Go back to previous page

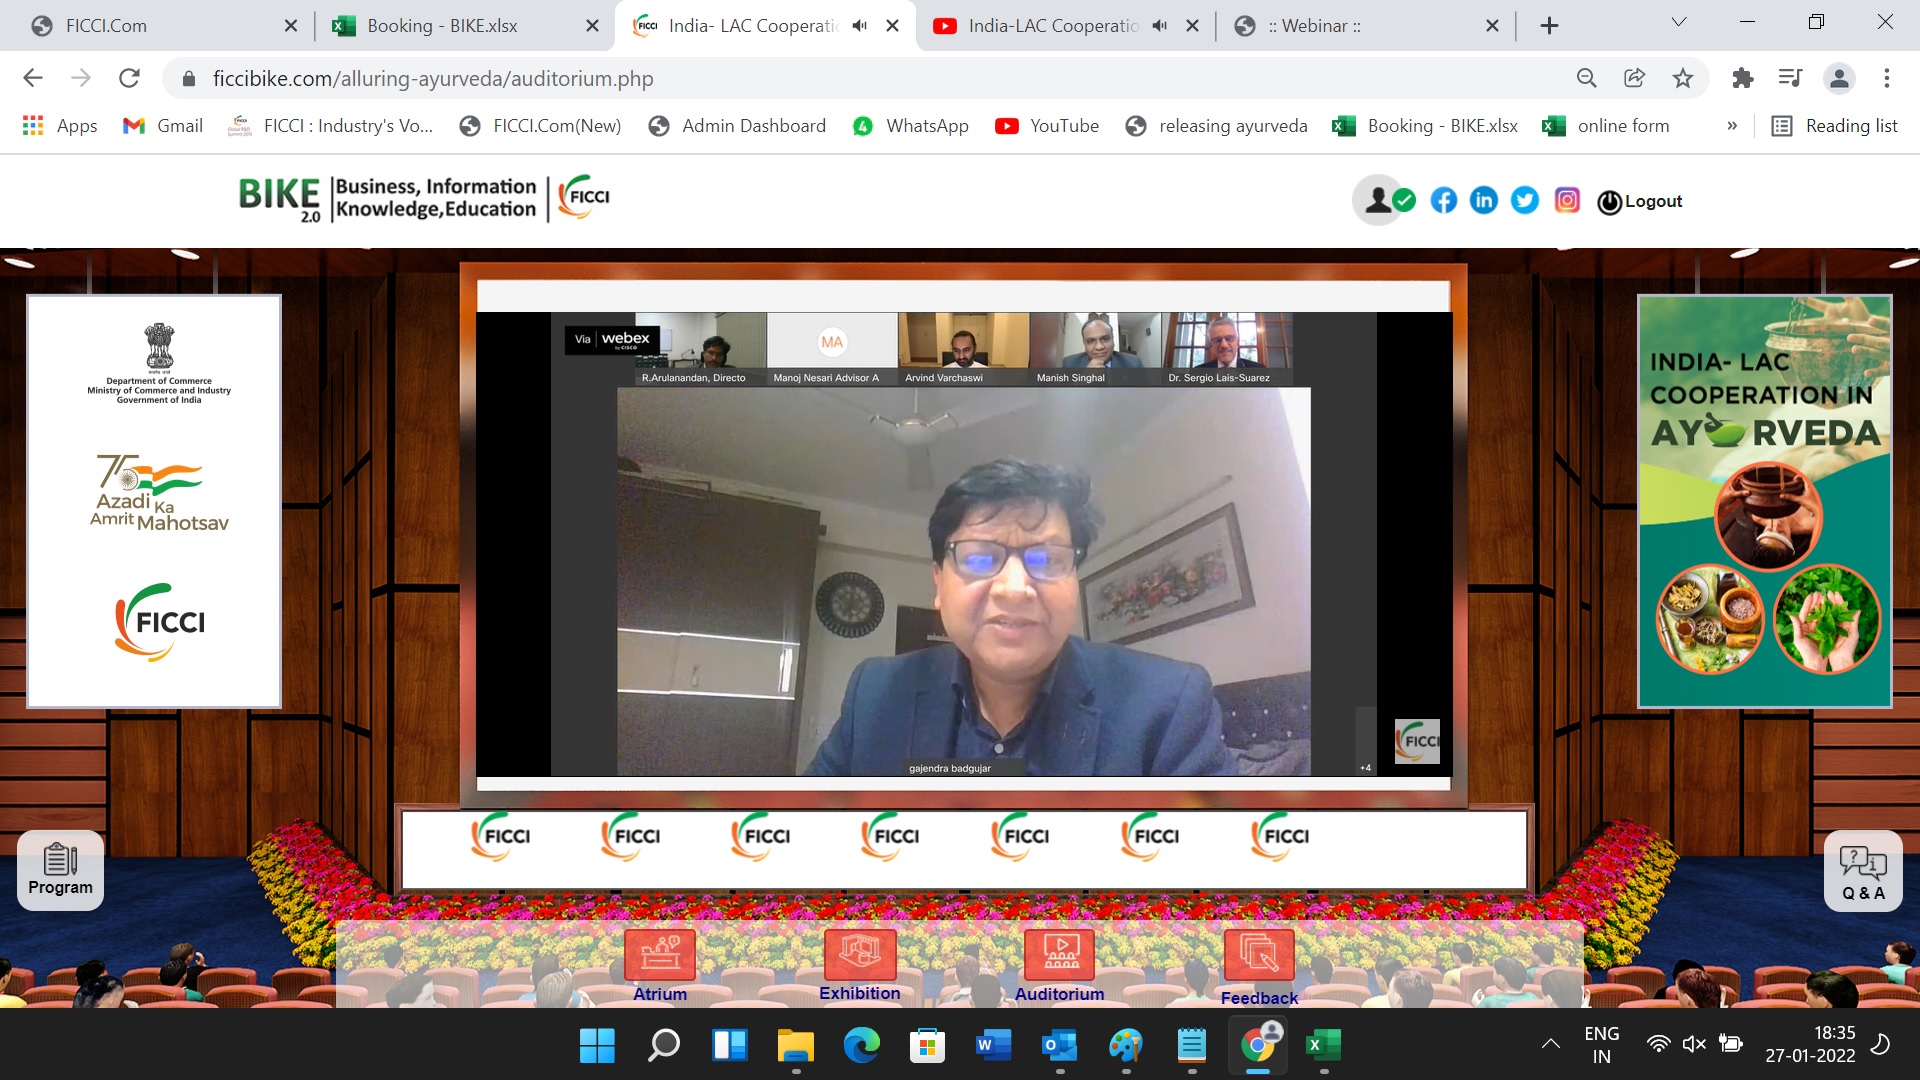tap(33, 78)
